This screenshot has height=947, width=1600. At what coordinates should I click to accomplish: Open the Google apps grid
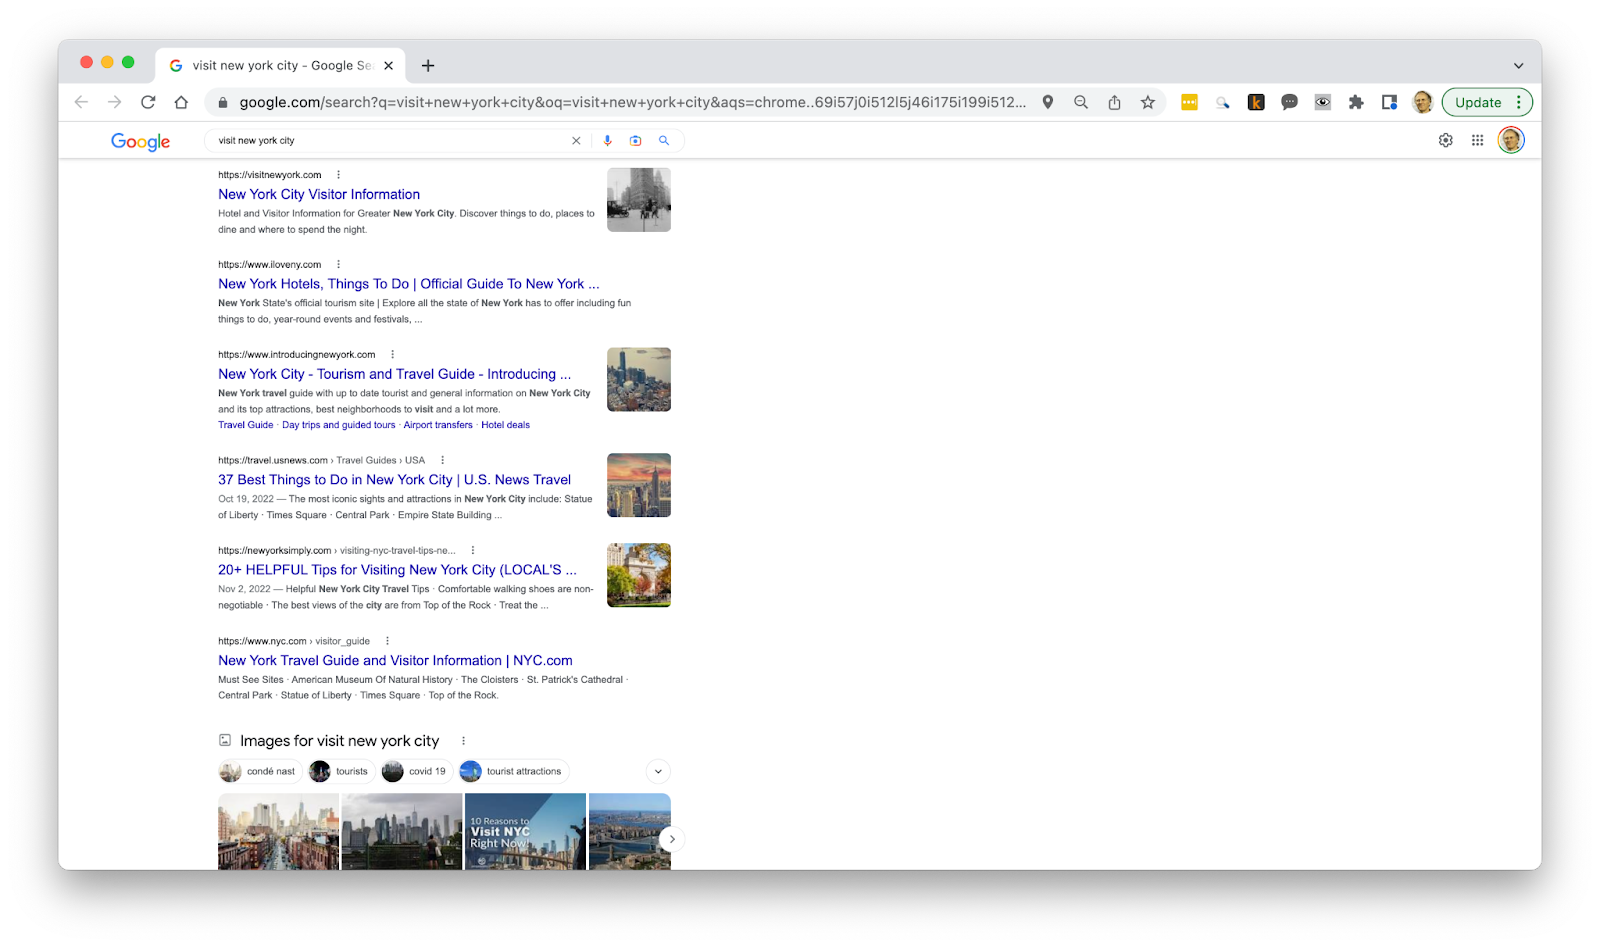click(1477, 141)
